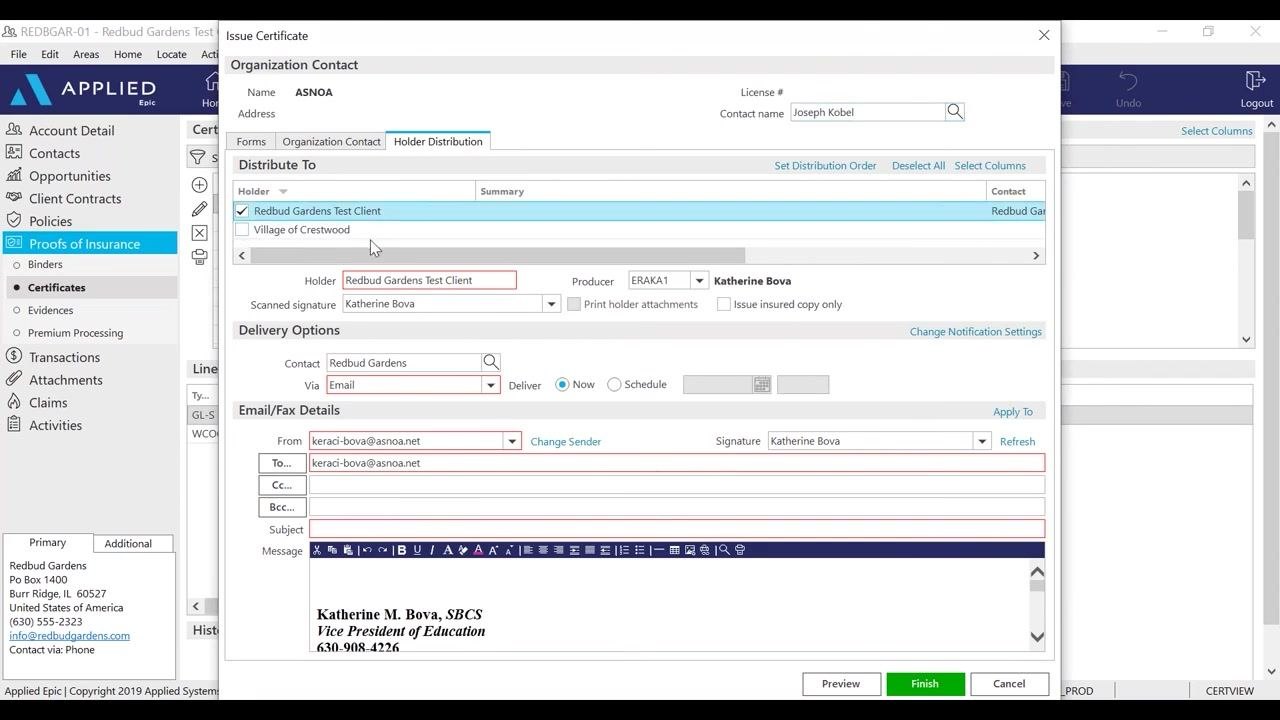Apply Underline formatting in the message editor
The height and width of the screenshot is (720, 1280).
coord(417,550)
